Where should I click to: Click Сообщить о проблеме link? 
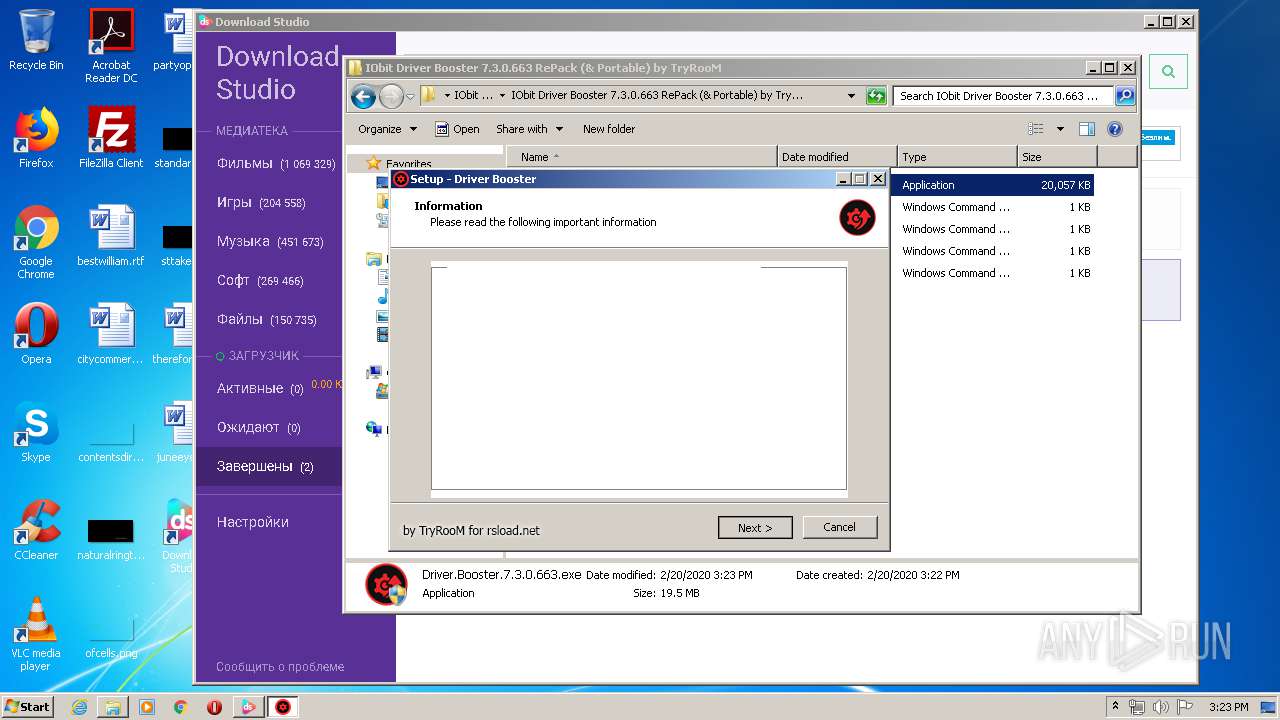[x=280, y=666]
